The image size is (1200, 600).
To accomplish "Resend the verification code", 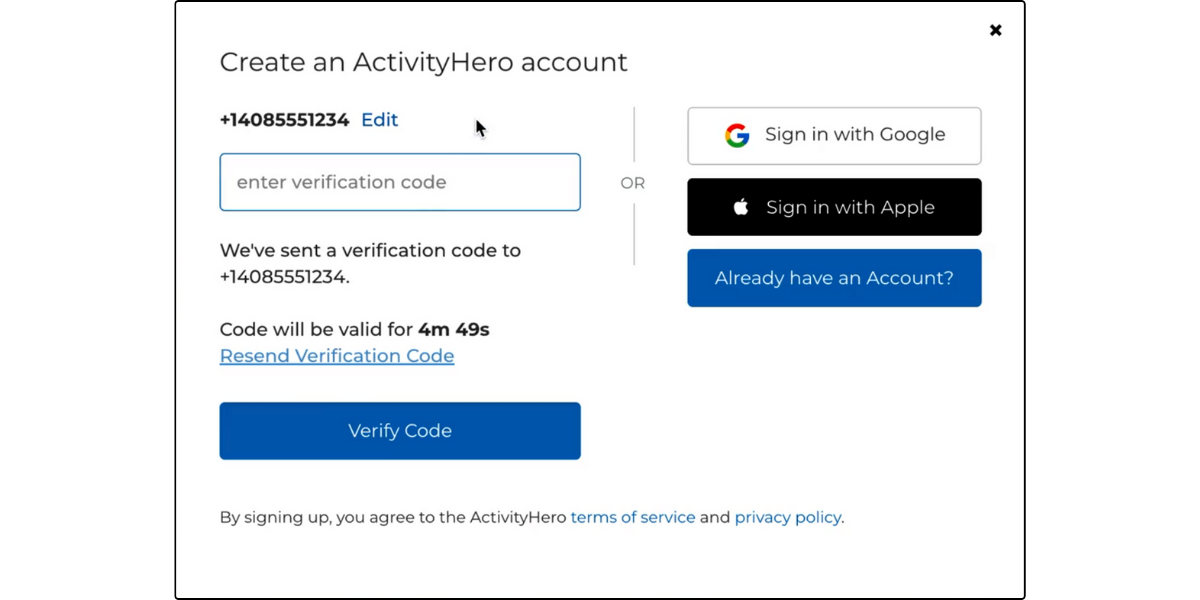I will (x=337, y=356).
